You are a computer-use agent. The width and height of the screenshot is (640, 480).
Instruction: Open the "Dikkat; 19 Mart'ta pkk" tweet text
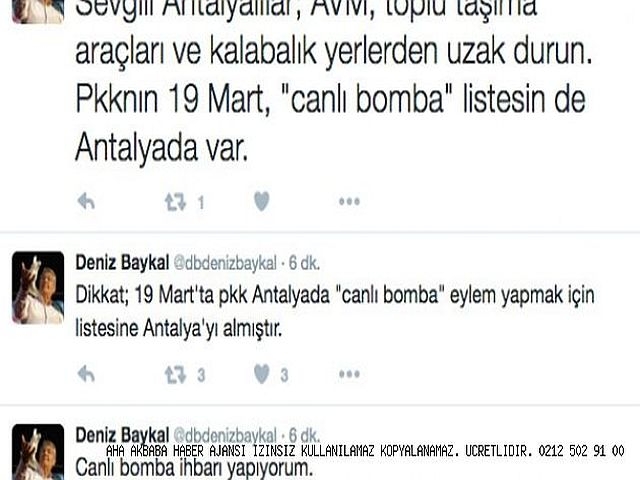pos(335,311)
